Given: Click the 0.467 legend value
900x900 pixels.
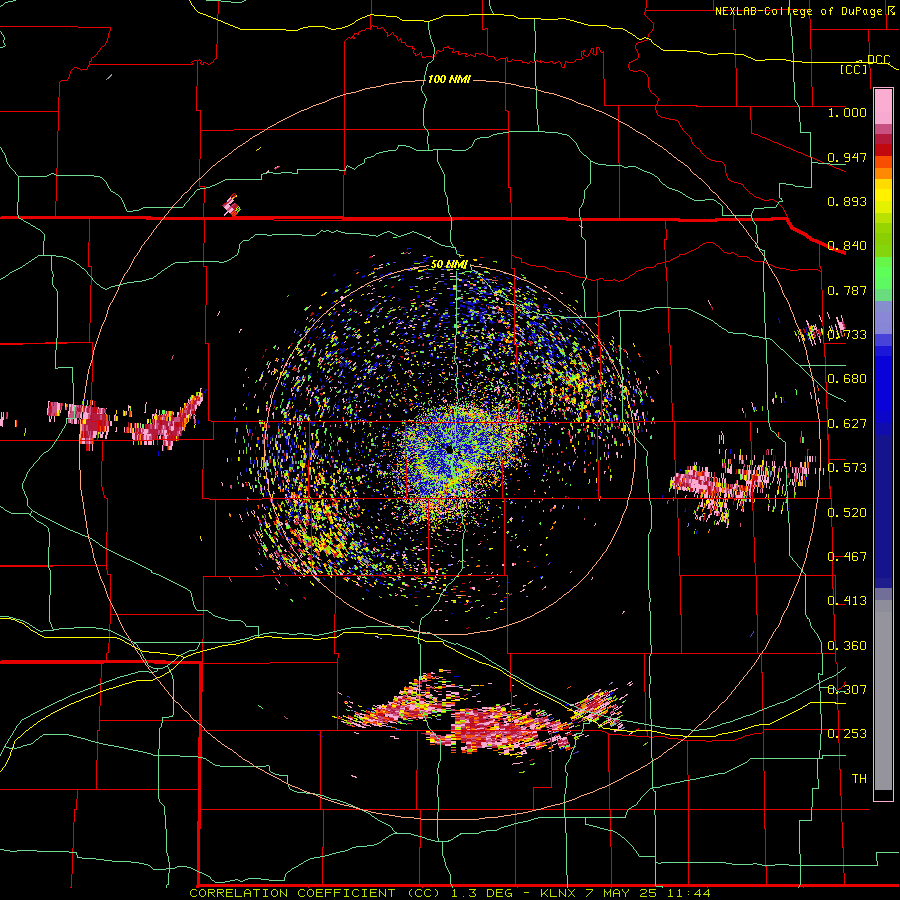Looking at the screenshot, I should [x=847, y=557].
